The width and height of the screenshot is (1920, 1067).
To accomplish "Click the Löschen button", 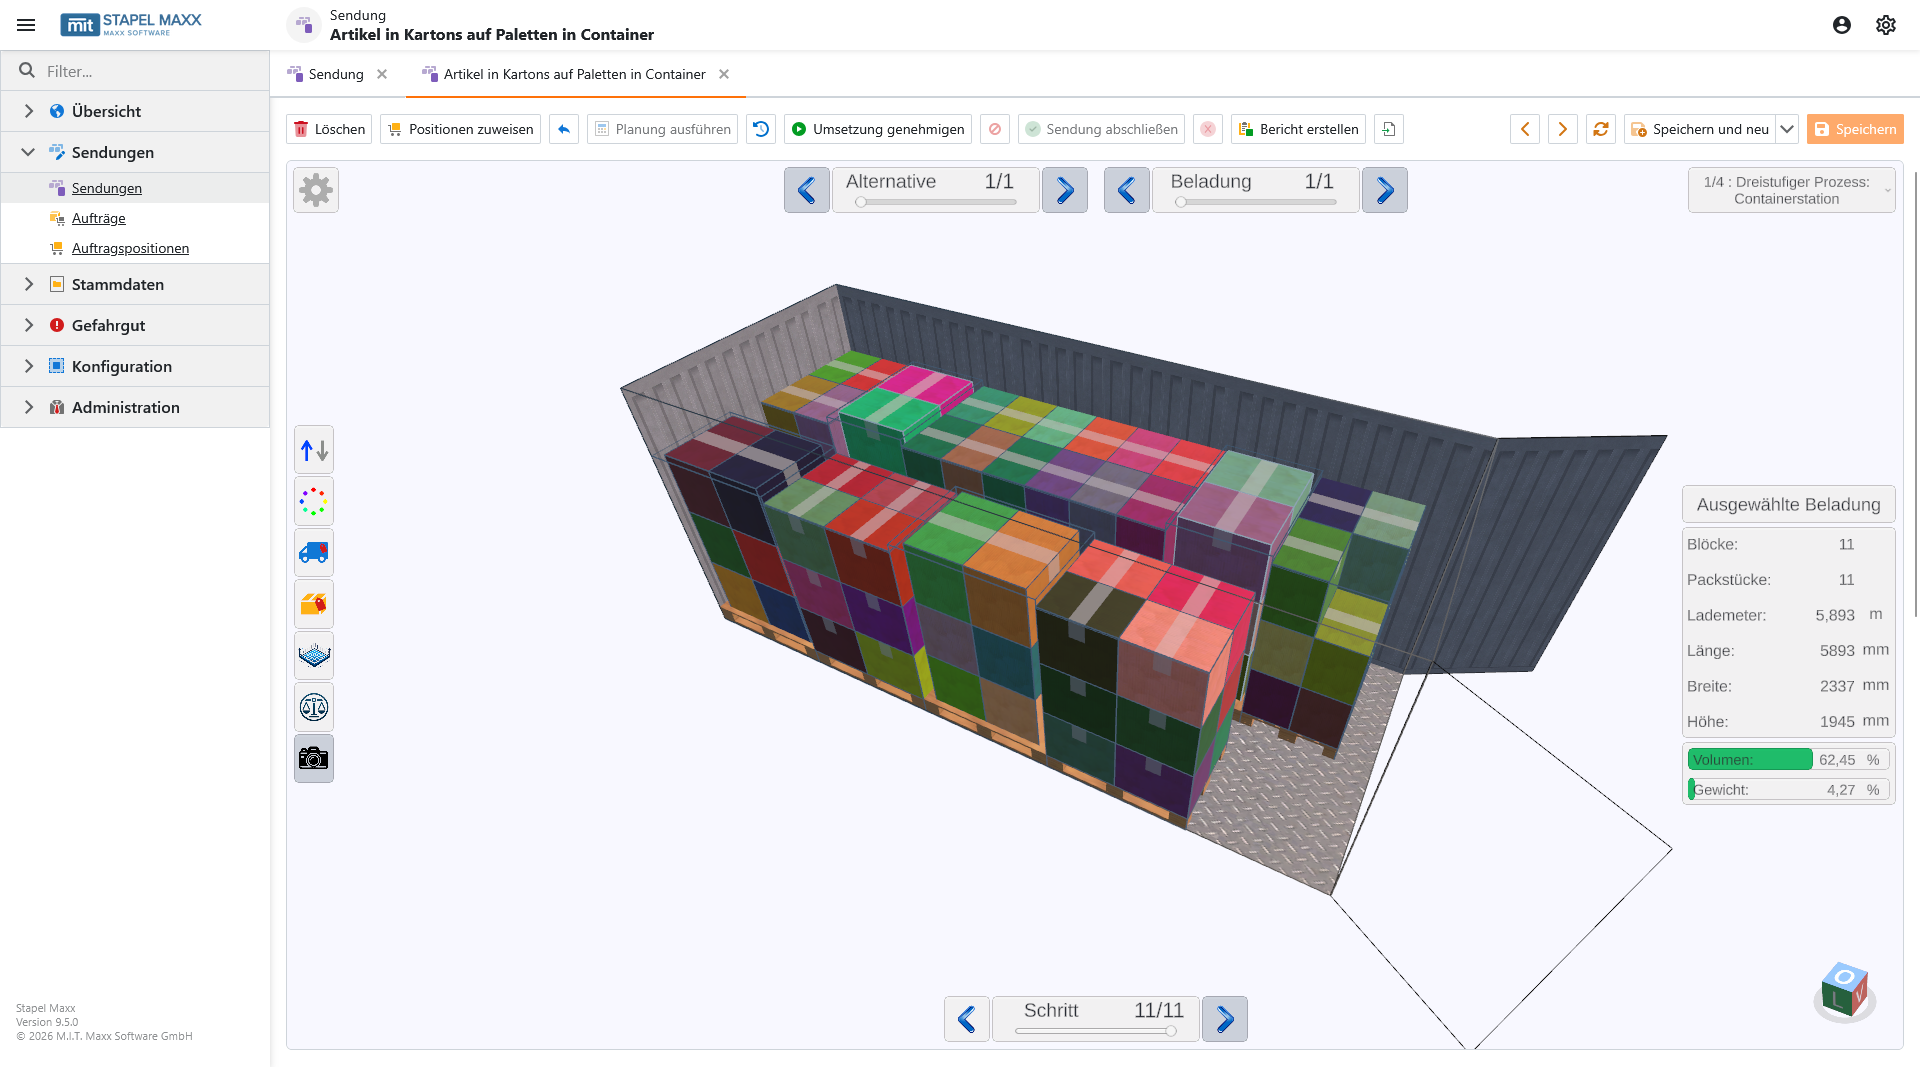I will click(329, 129).
